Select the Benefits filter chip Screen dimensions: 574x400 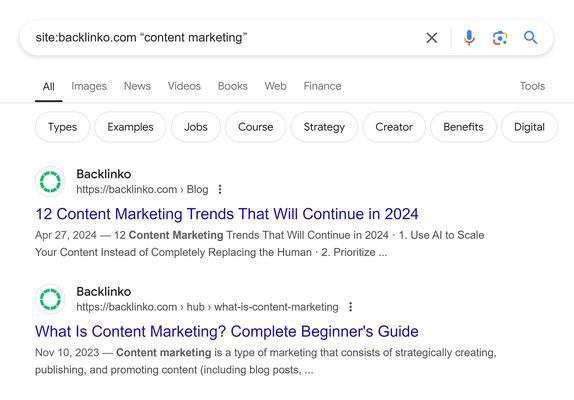[x=463, y=127]
